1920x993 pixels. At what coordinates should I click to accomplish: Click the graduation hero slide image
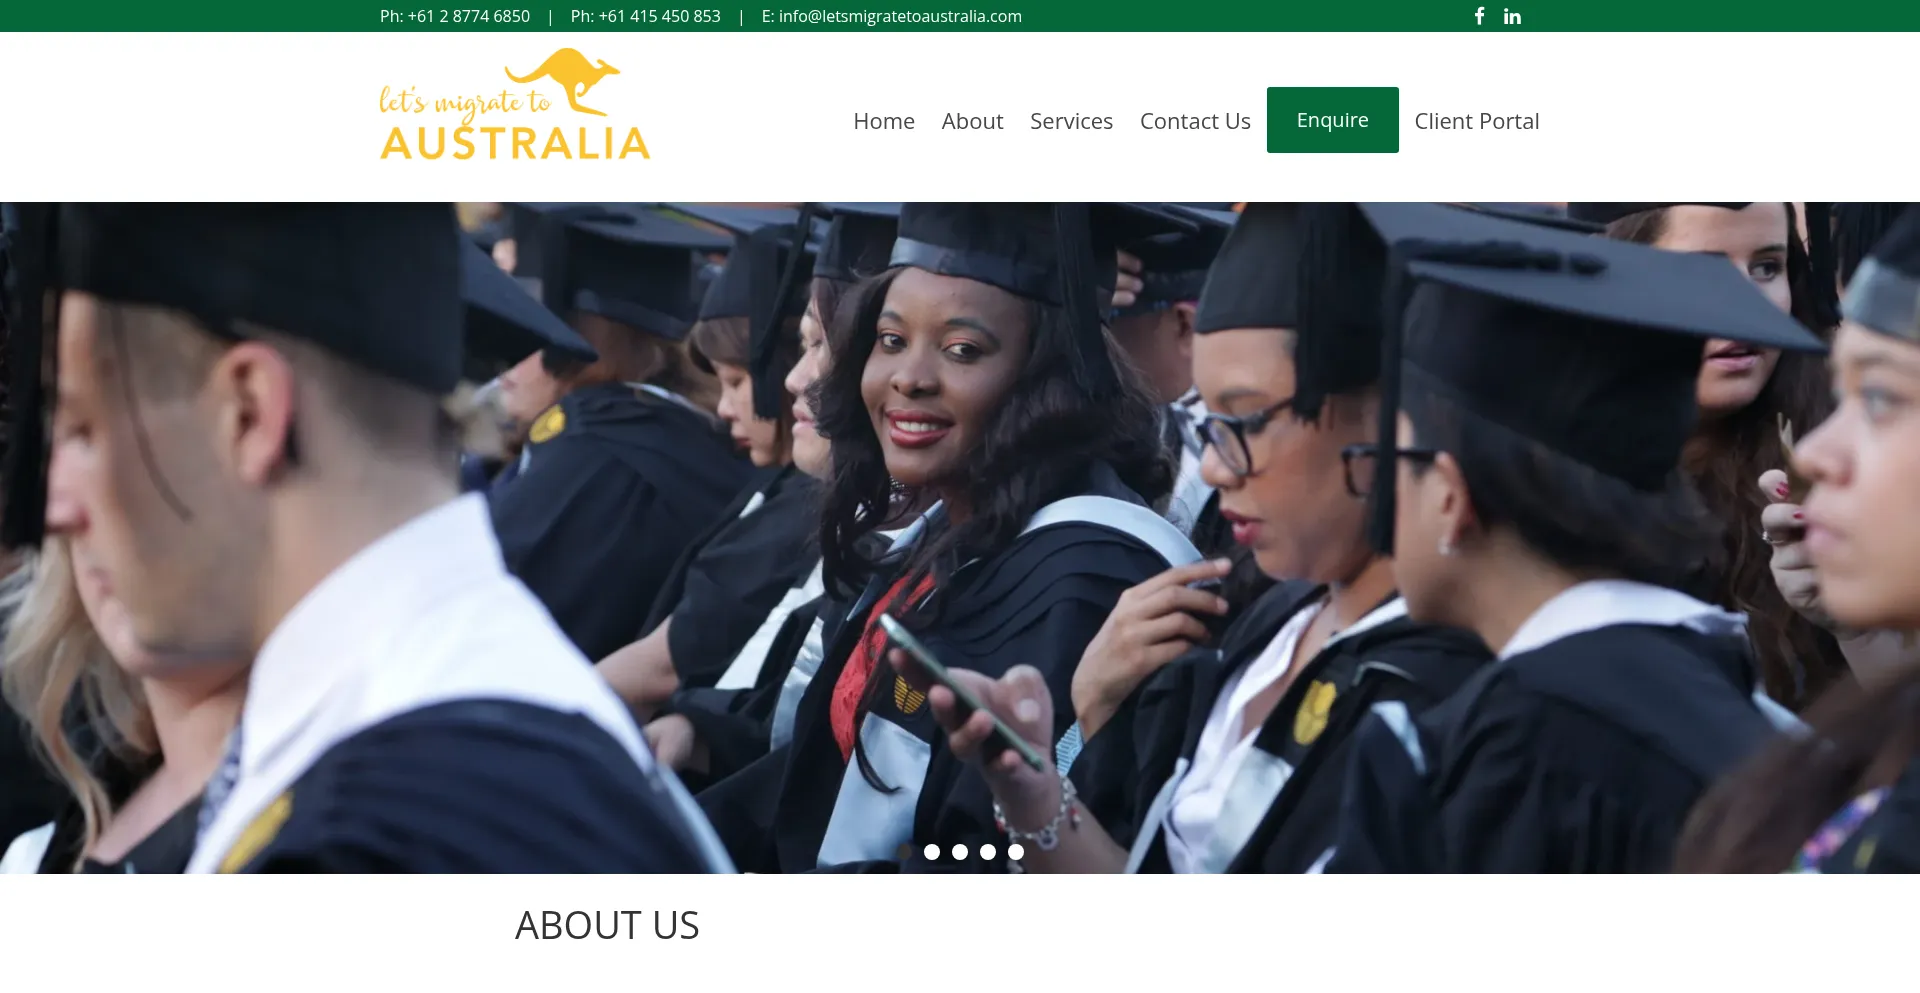[960, 538]
